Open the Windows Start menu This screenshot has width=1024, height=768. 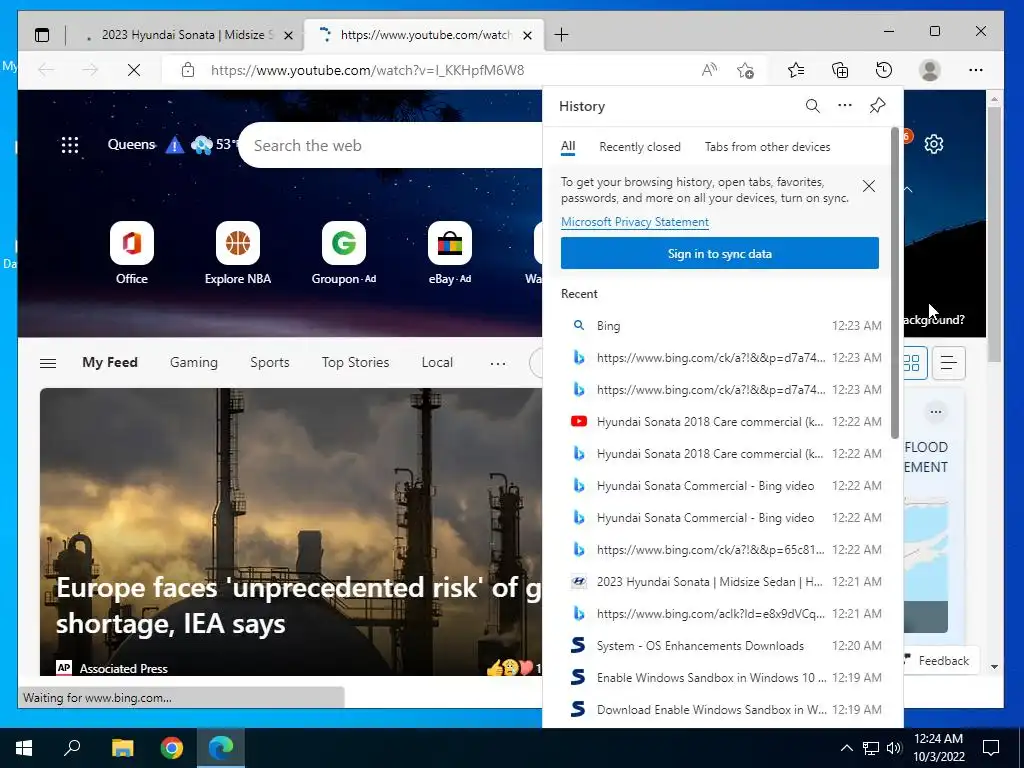click(24, 748)
